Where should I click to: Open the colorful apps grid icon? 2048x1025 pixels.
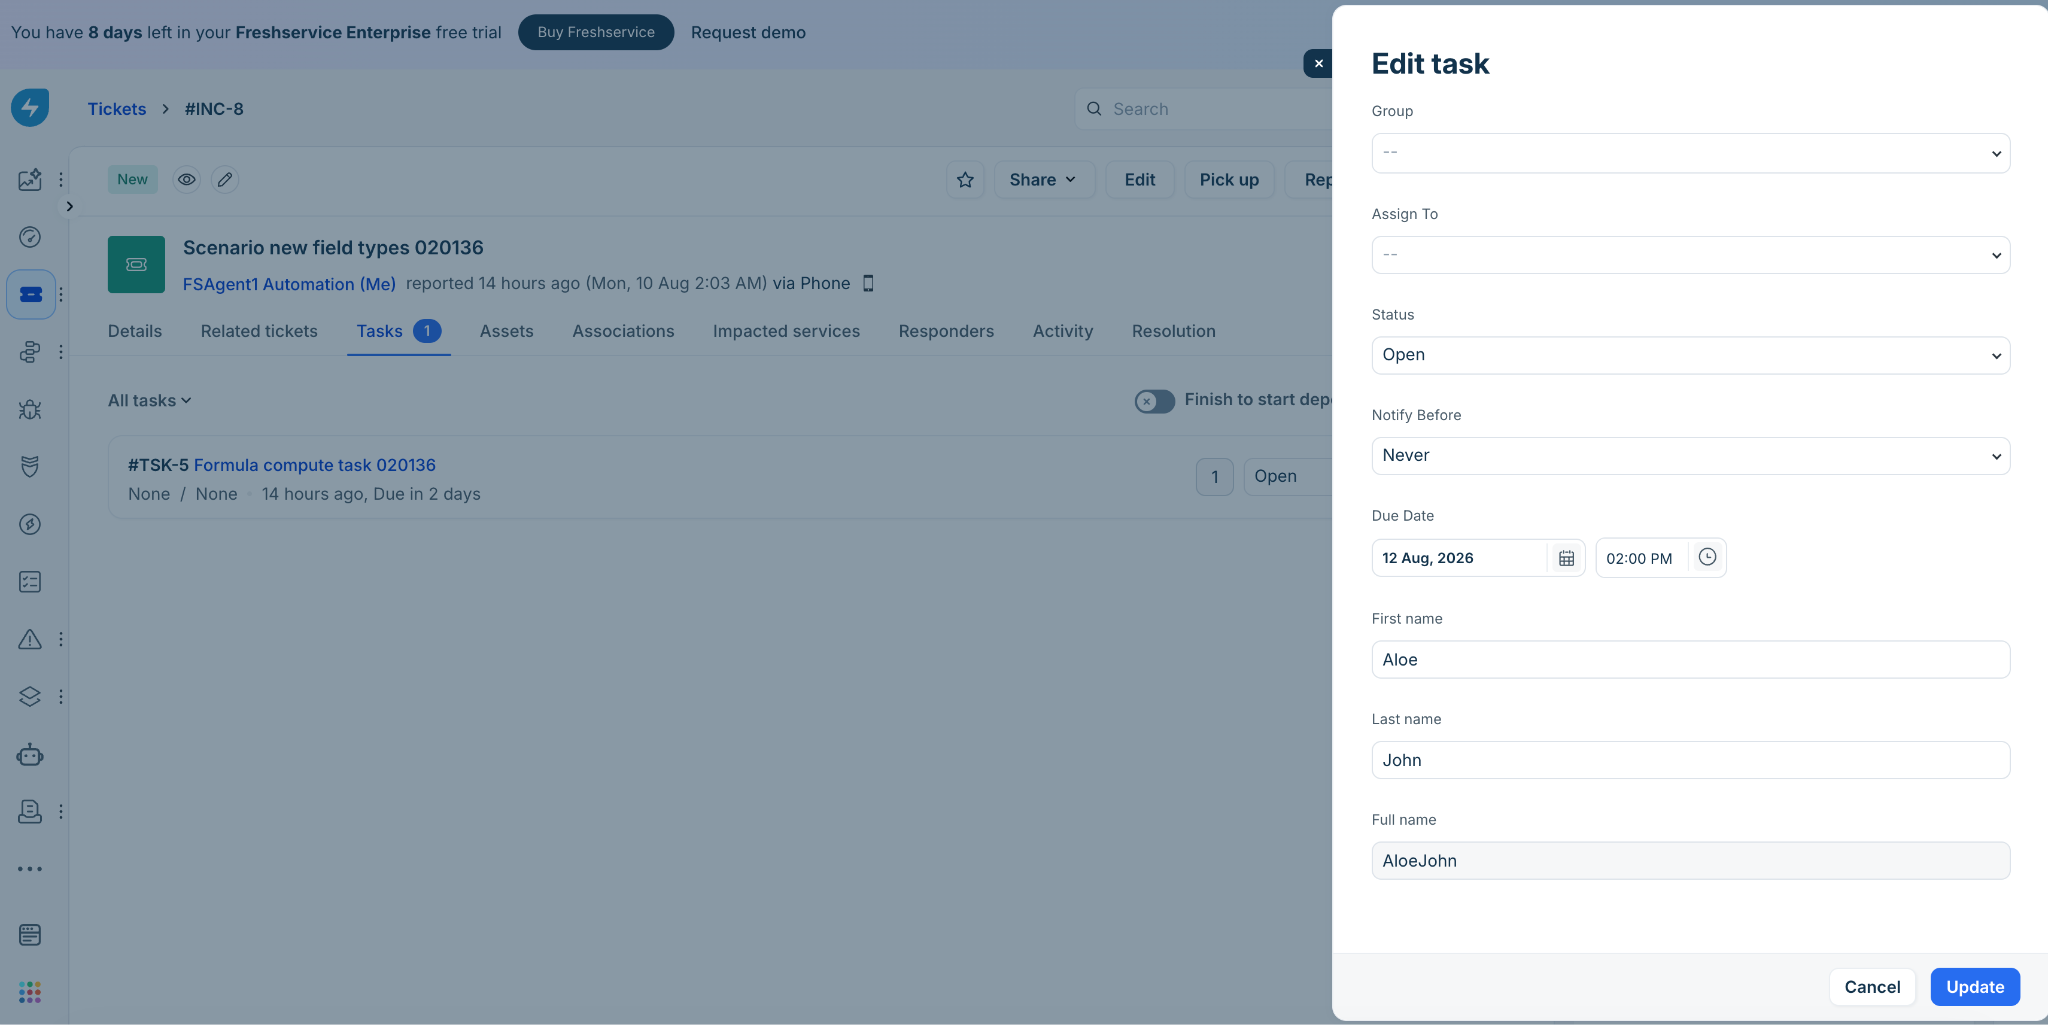point(30,992)
